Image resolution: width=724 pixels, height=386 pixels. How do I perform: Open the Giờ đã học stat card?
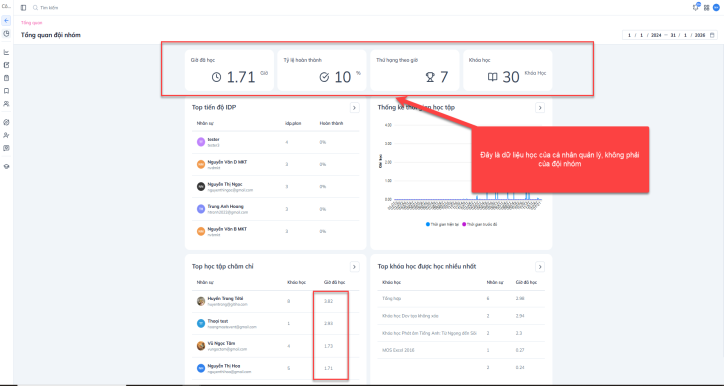coord(229,70)
